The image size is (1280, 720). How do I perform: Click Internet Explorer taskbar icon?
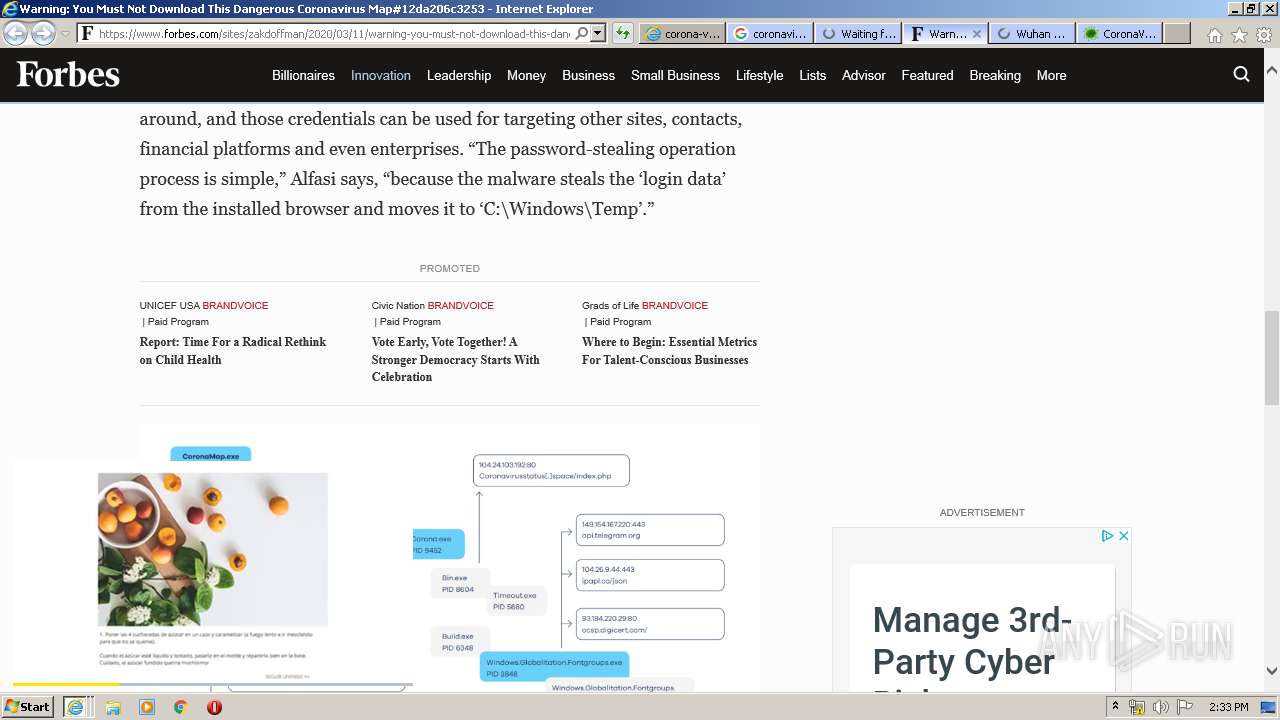pos(75,707)
